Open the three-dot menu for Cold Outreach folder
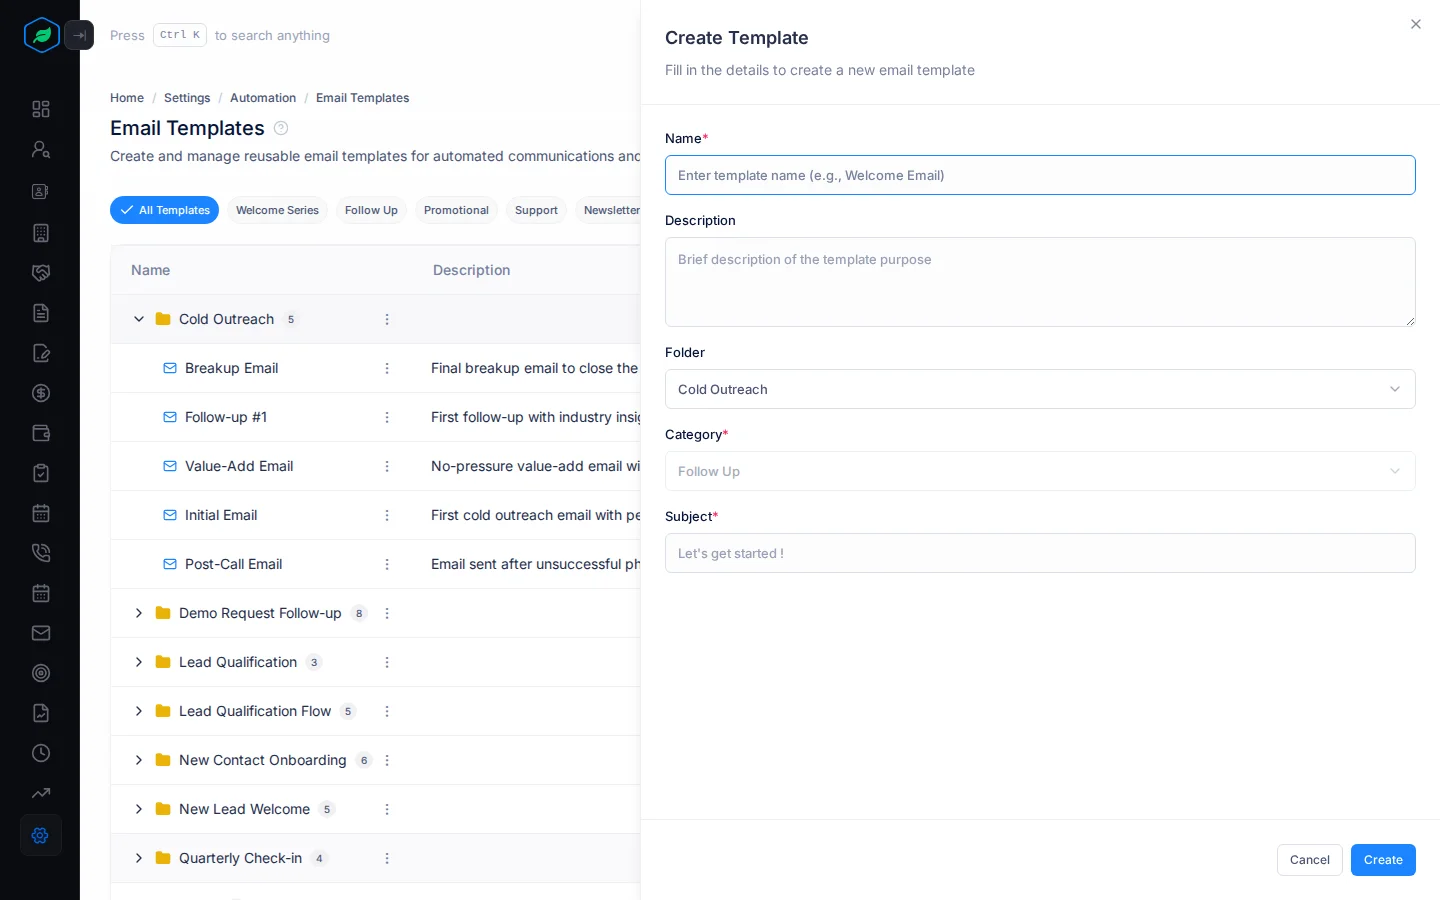The width and height of the screenshot is (1440, 900). click(387, 319)
